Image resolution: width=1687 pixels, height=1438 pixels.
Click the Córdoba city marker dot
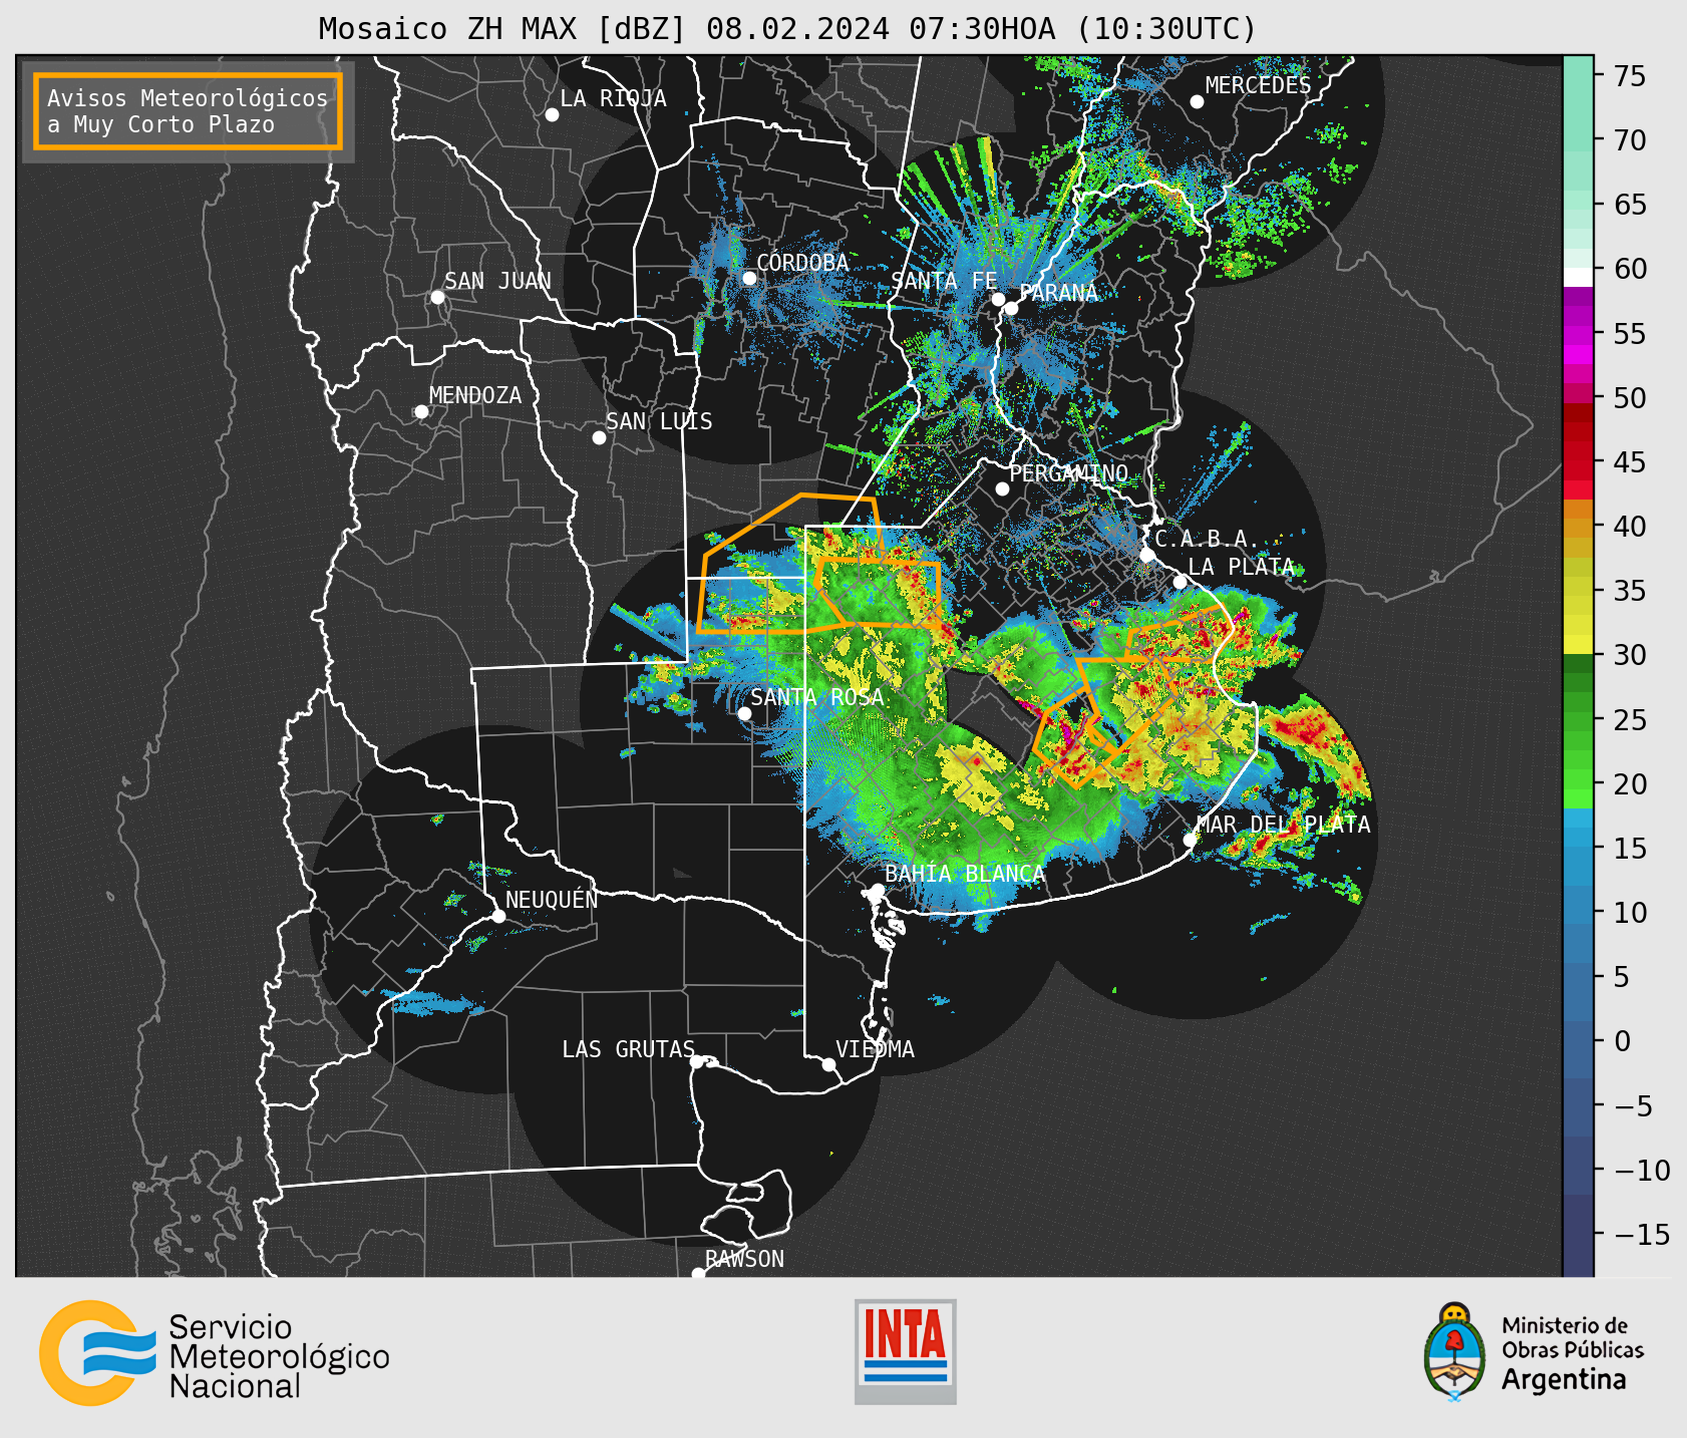point(749,278)
